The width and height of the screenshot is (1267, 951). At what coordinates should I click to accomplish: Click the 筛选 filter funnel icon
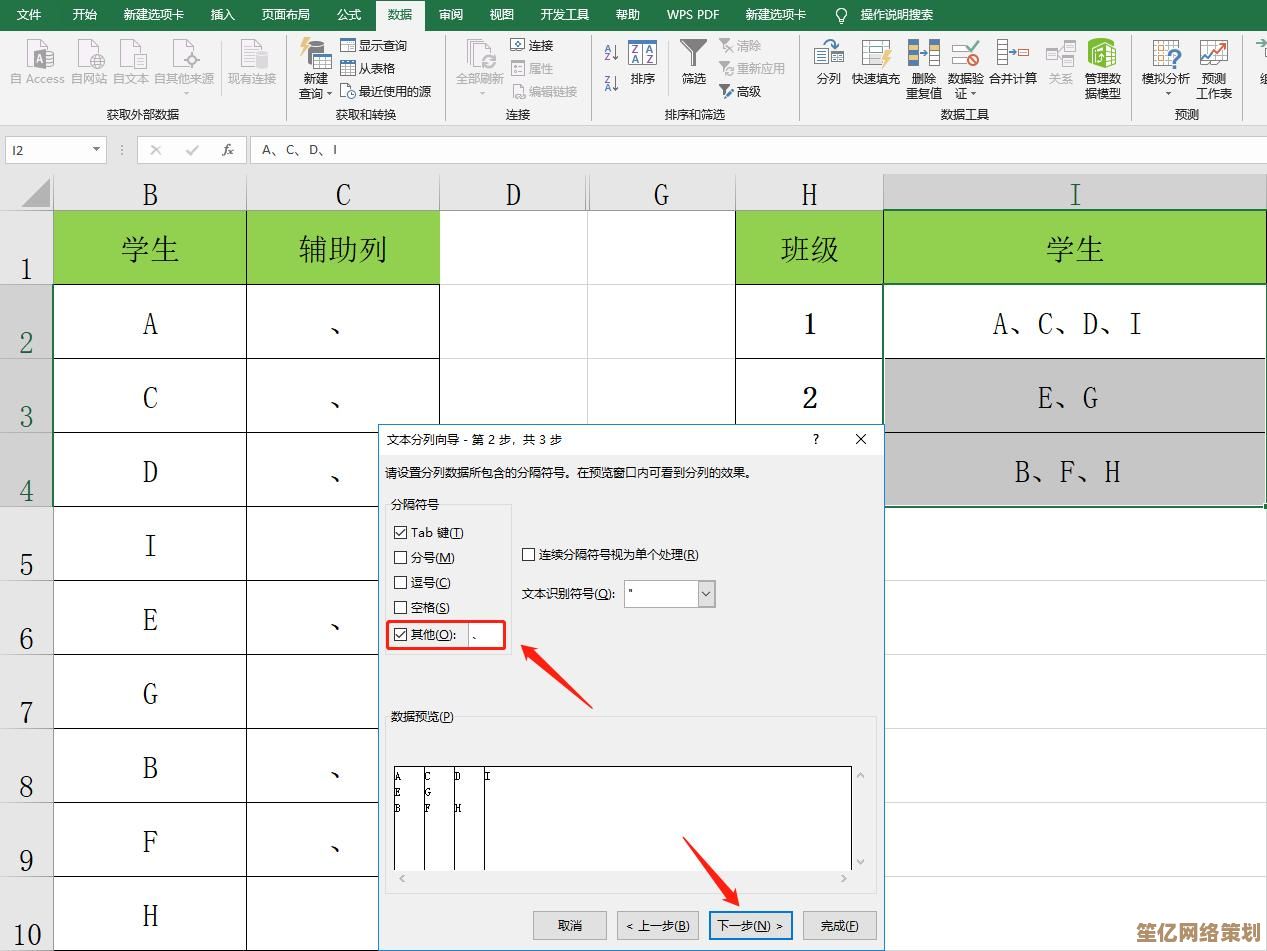pos(693,57)
